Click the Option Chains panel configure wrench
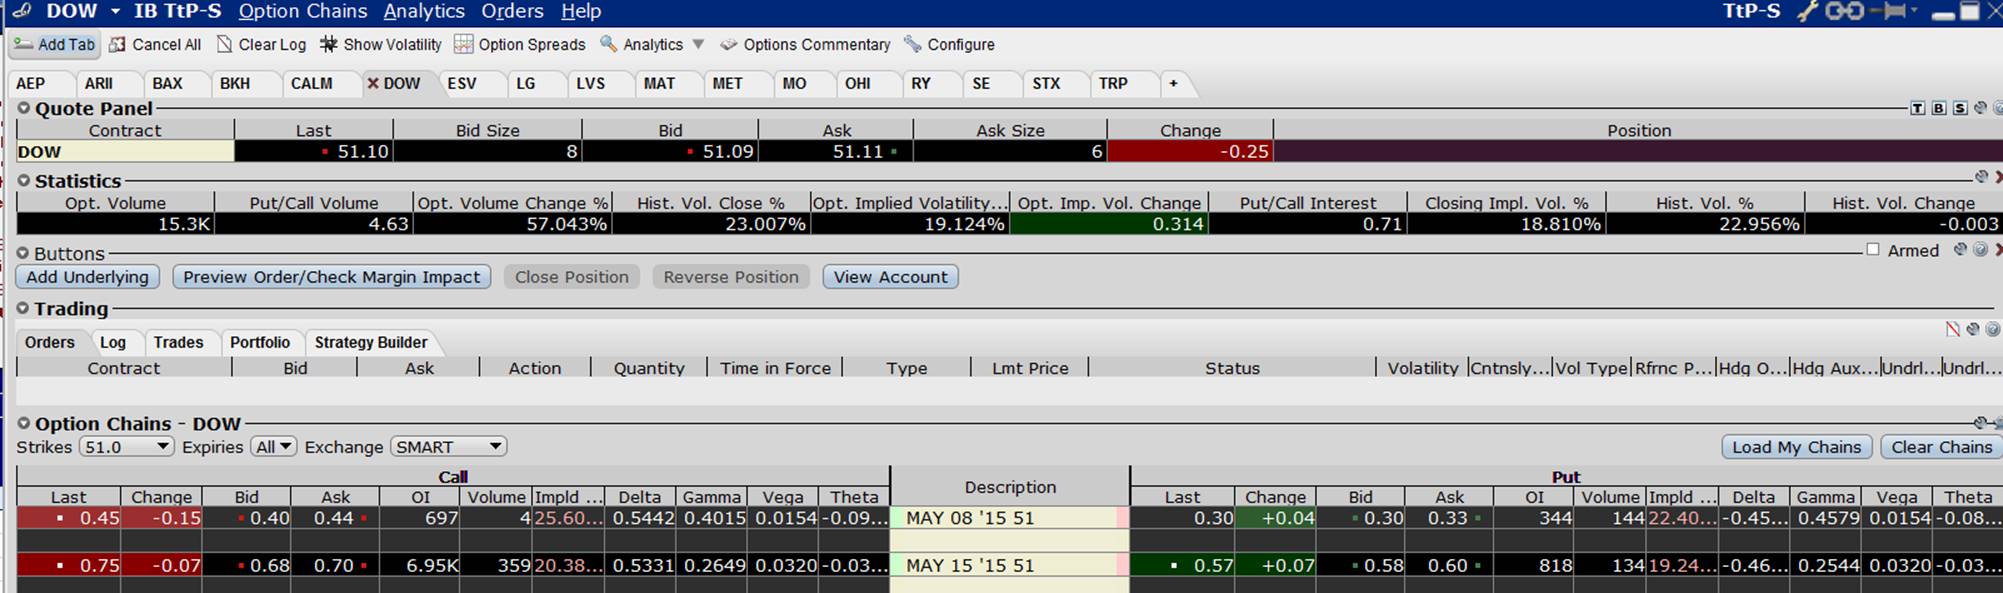The width and height of the screenshot is (2003, 593). (1981, 423)
